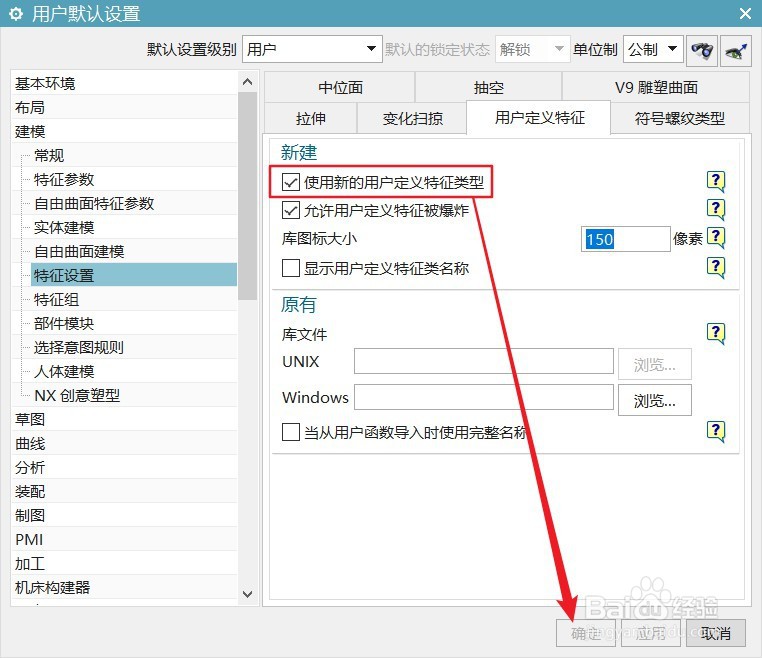The width and height of the screenshot is (762, 658).
Task: Switch to the V9 雕塑曲面 tab
Action: [656, 87]
